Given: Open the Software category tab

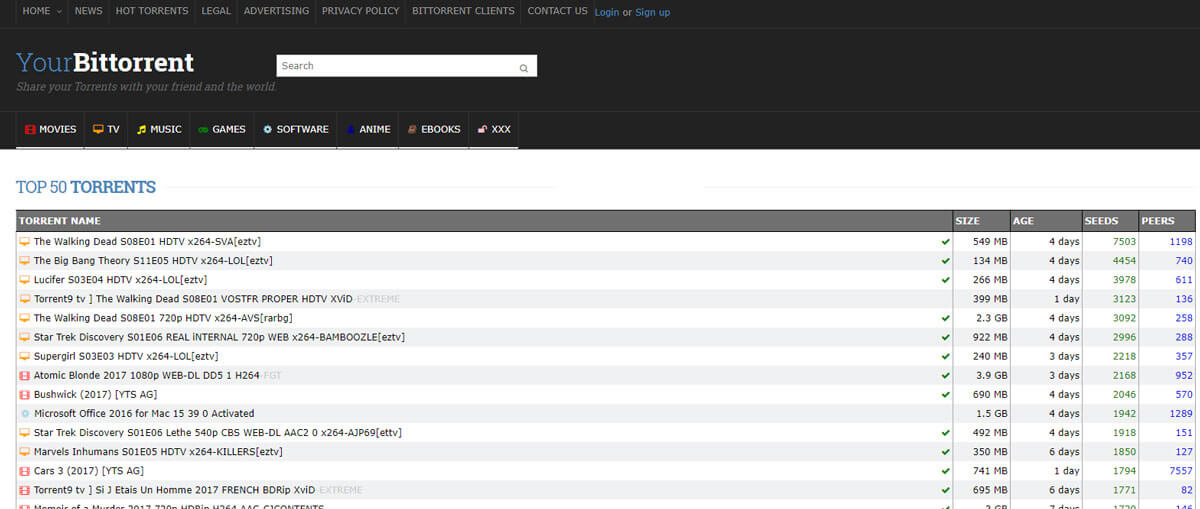Looking at the screenshot, I should point(295,129).
